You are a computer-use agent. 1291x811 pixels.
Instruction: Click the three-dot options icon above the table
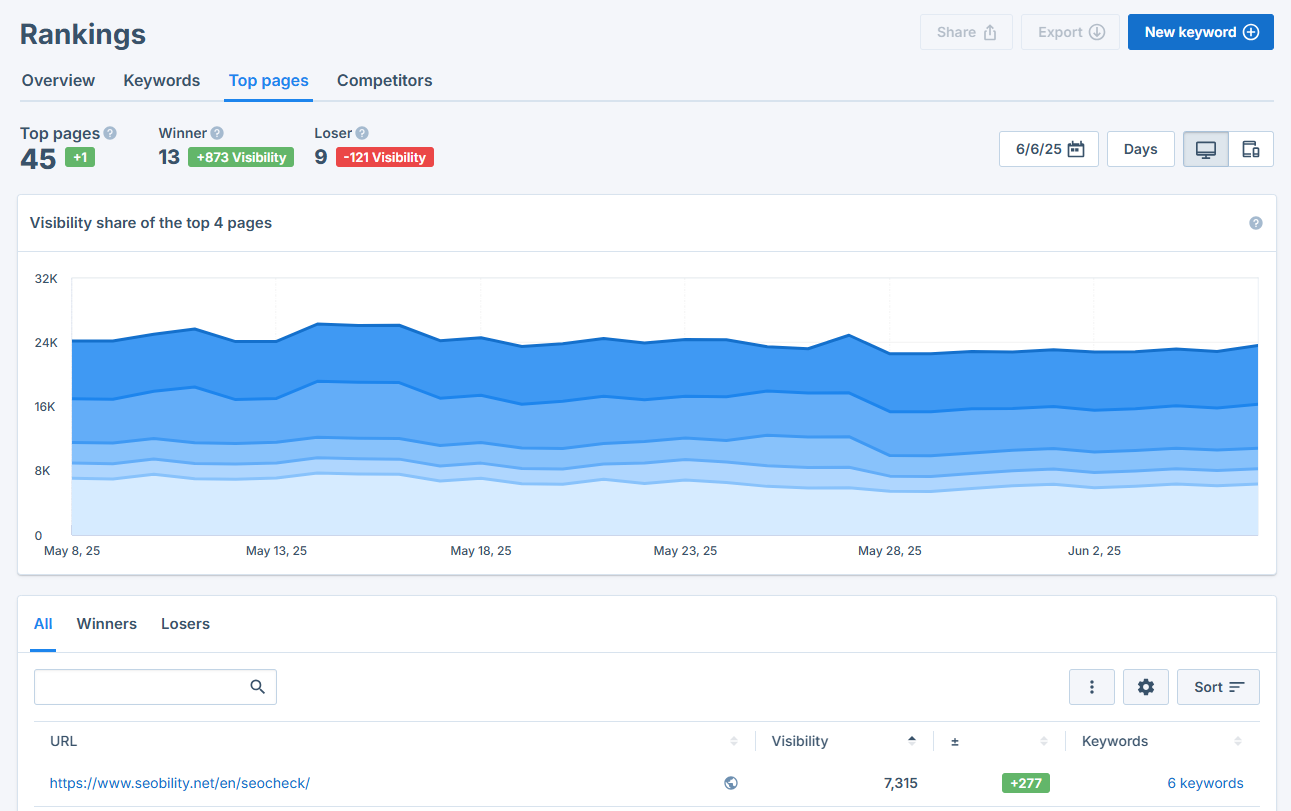point(1092,687)
